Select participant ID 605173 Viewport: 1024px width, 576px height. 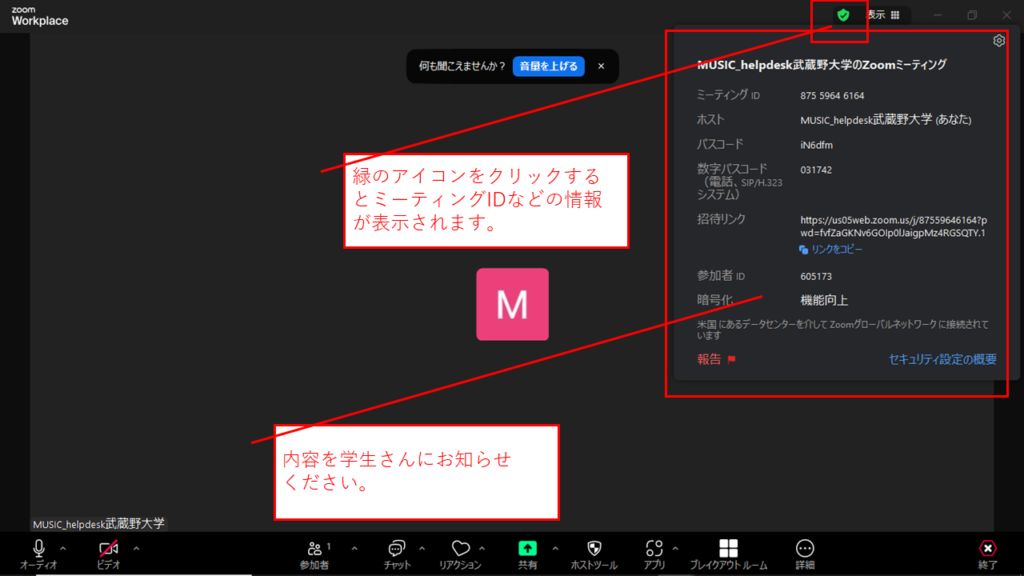[x=816, y=276]
